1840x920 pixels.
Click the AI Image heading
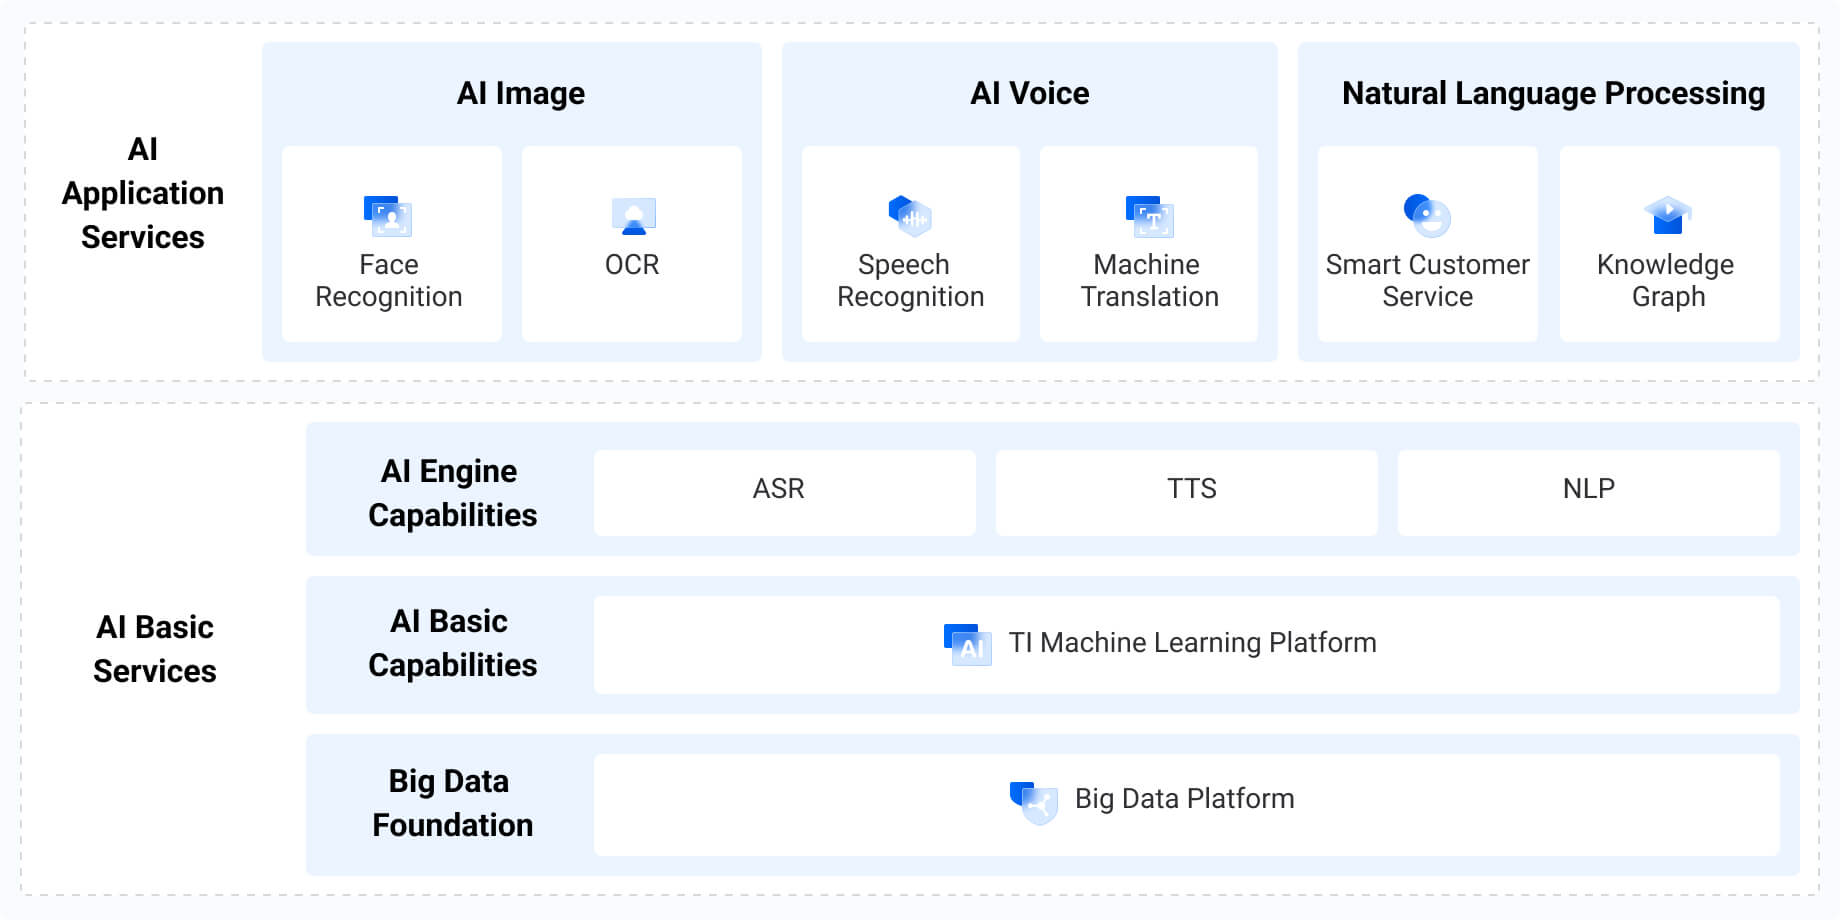(521, 93)
